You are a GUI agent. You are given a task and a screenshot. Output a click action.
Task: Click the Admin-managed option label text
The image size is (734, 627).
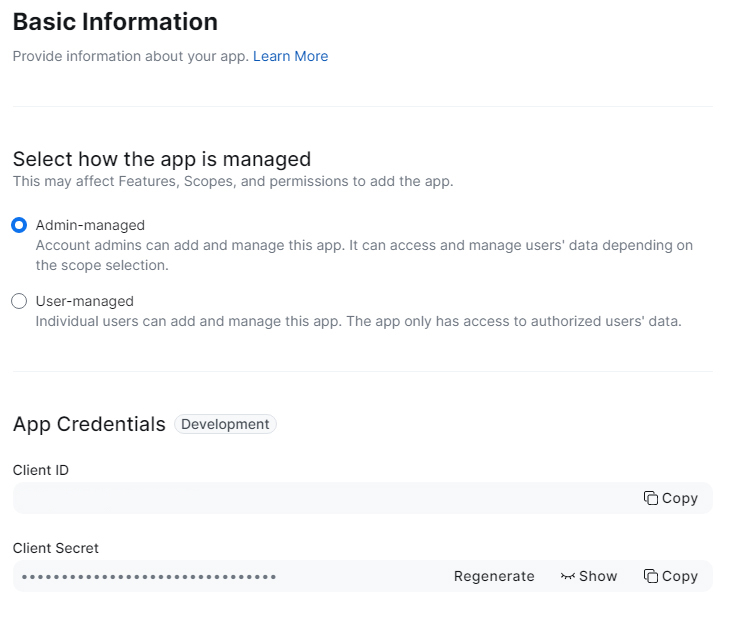90,225
